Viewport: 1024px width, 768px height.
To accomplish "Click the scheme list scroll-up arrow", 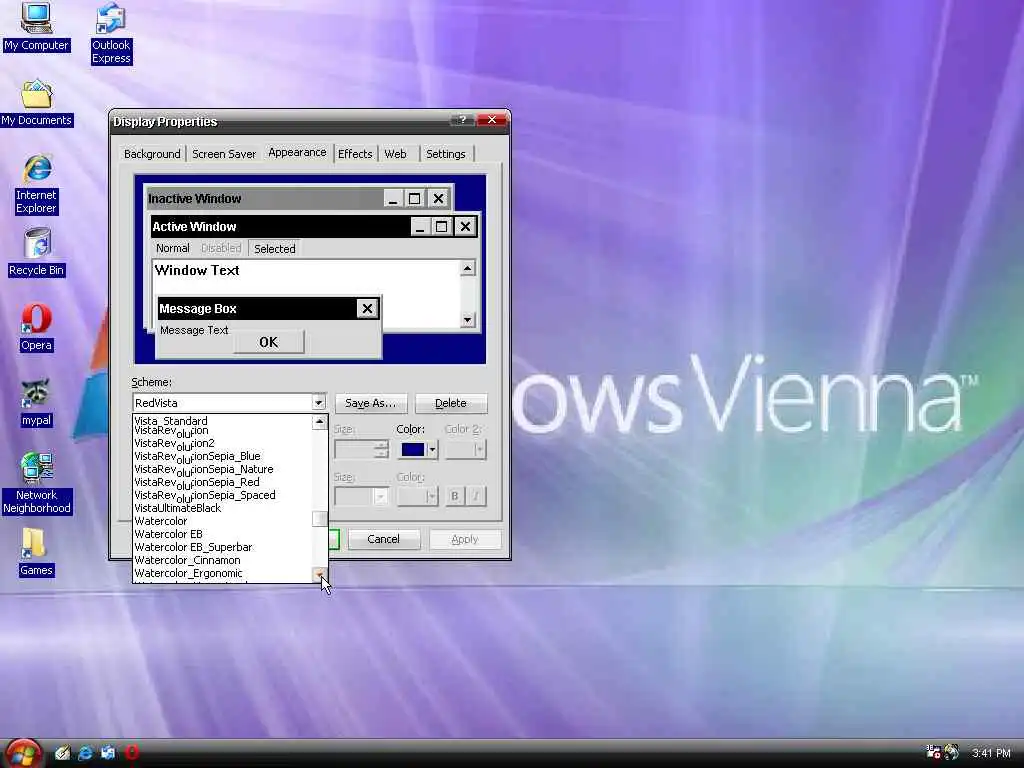I will (319, 423).
